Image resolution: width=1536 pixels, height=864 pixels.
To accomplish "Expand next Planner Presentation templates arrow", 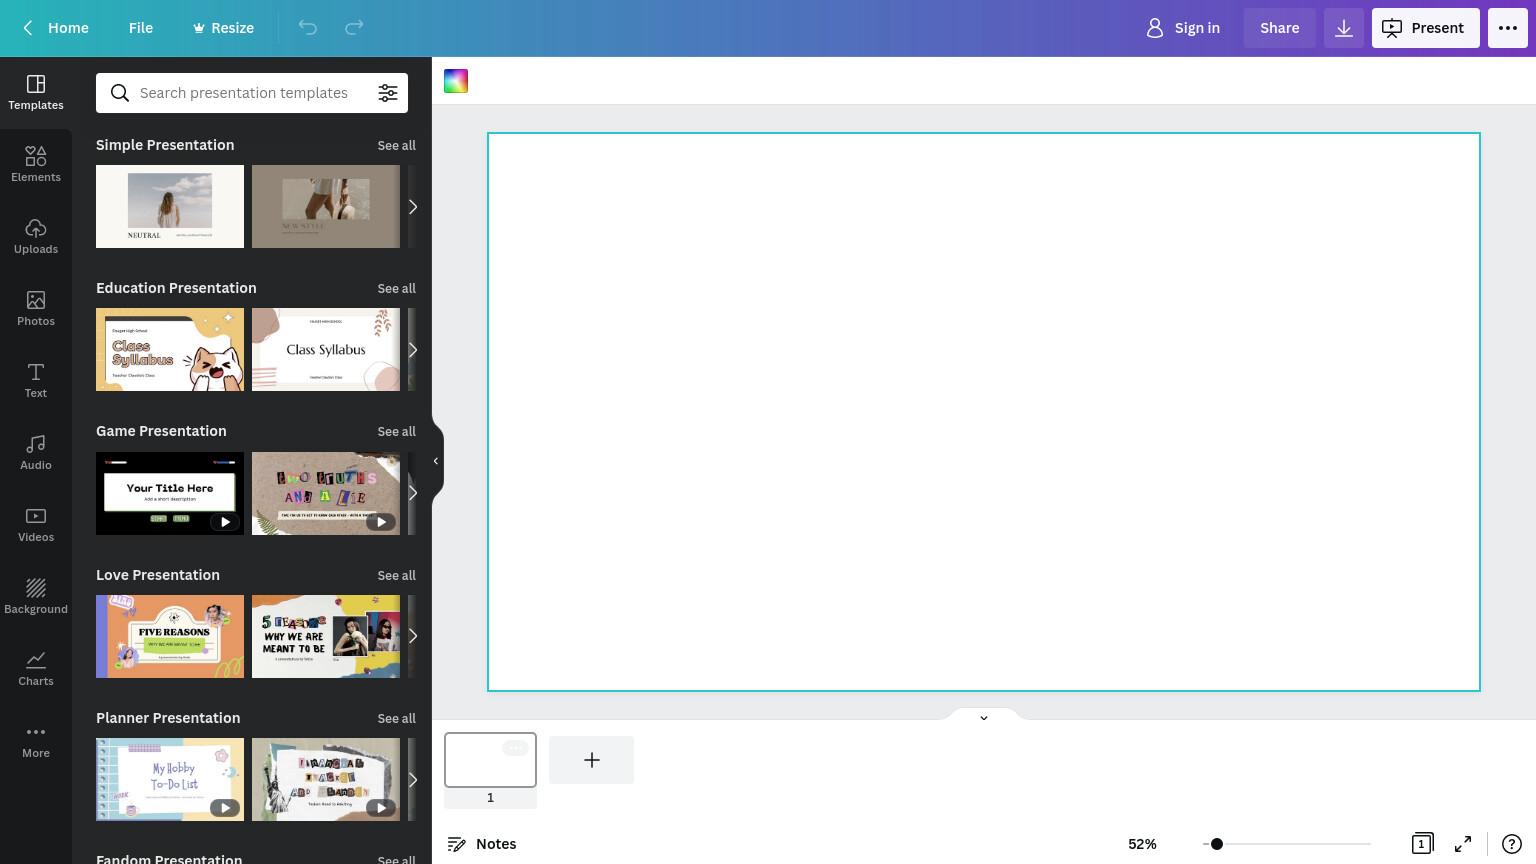I will [x=412, y=780].
